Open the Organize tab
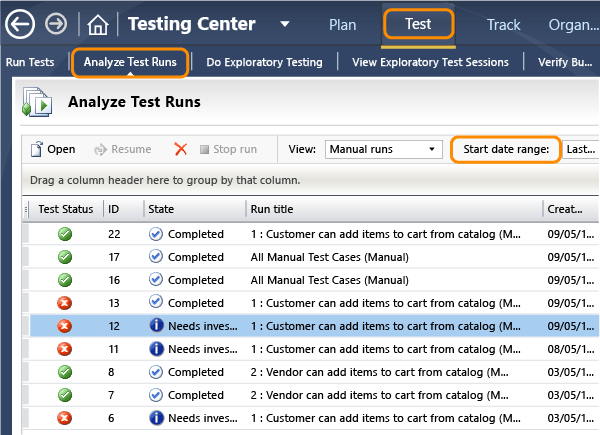Image resolution: width=600 pixels, height=435 pixels. 573,25
